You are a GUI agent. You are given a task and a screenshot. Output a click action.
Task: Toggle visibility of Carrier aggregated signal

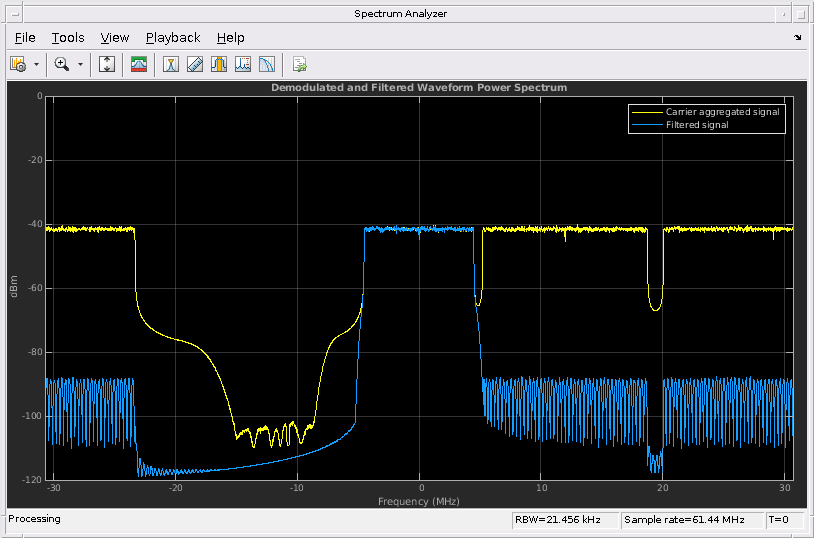point(722,112)
